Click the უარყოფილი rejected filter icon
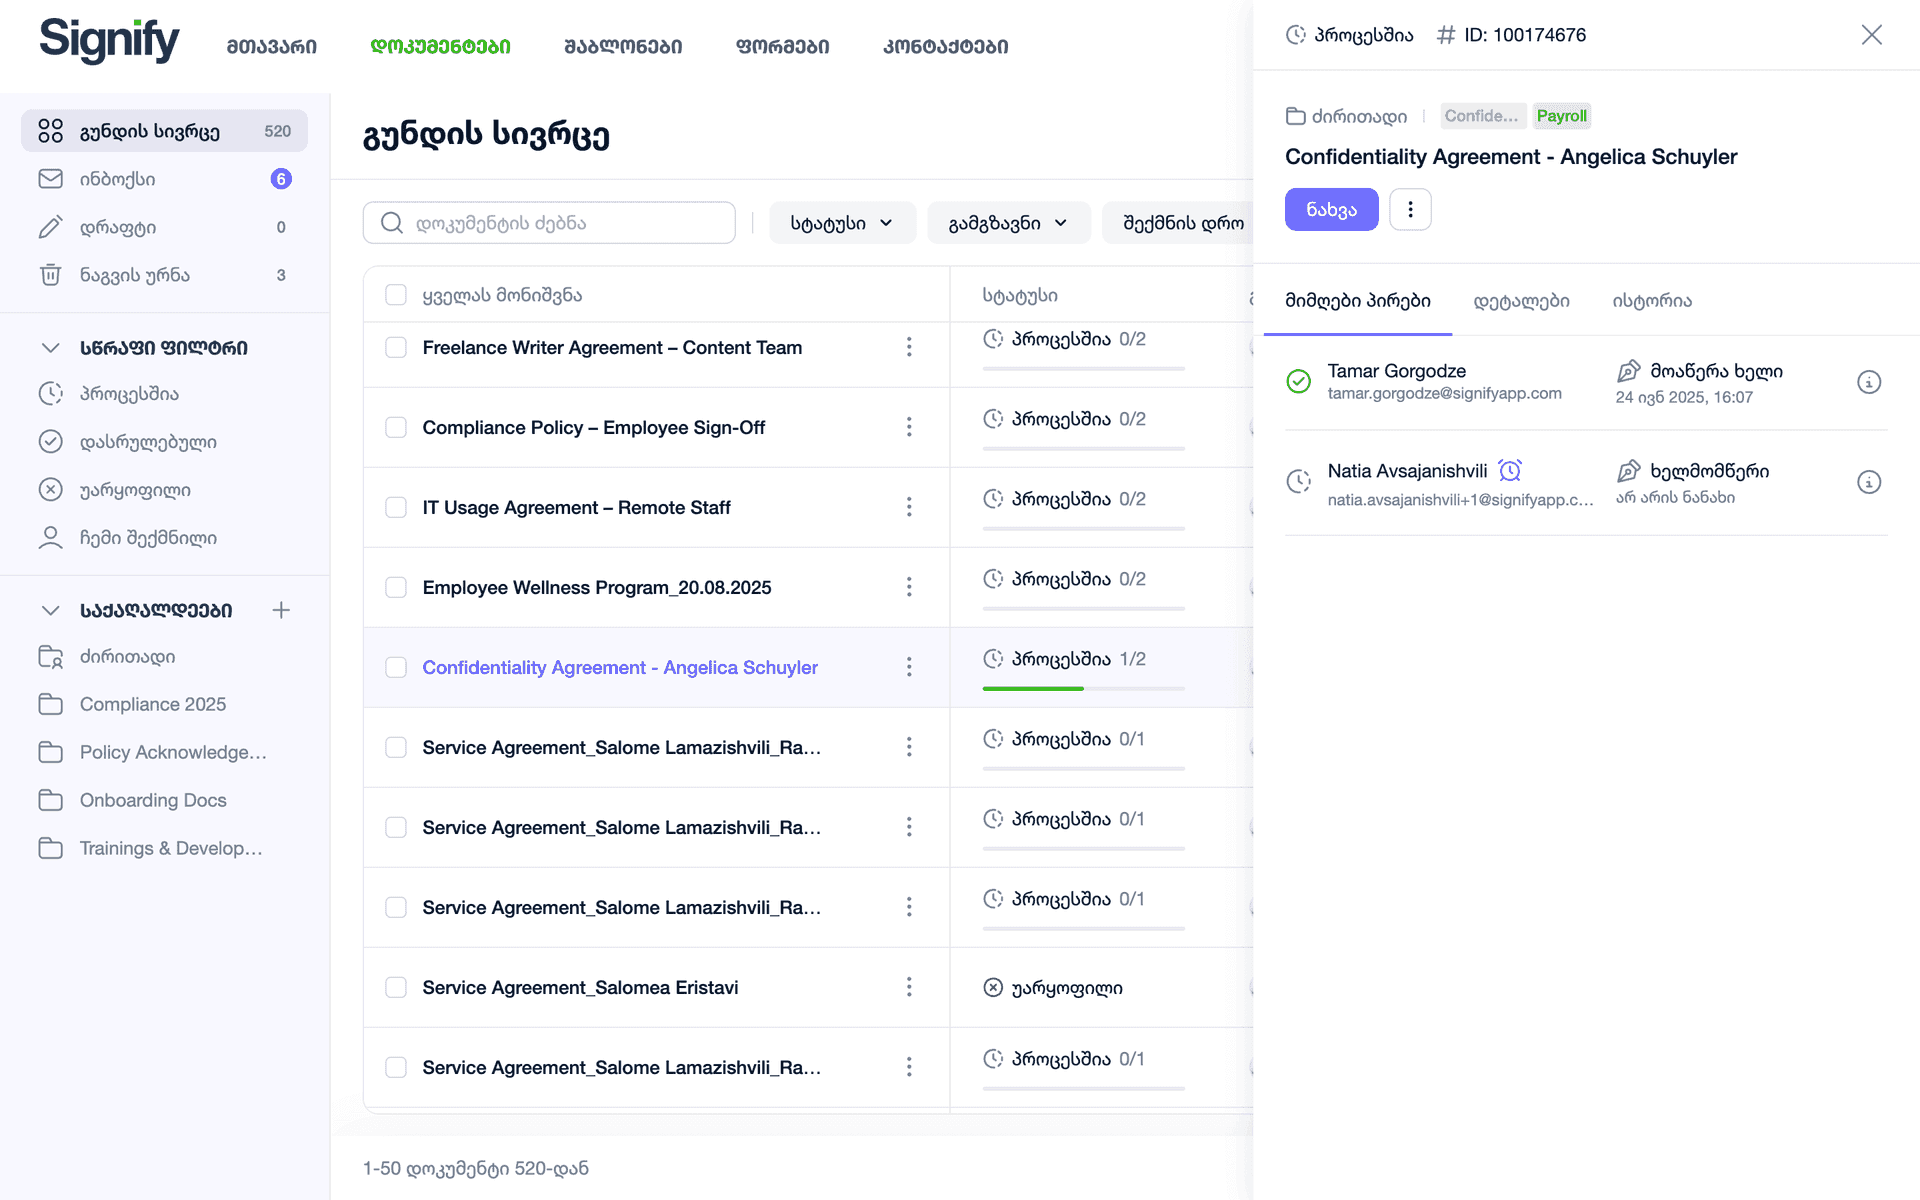Viewport: 1920px width, 1200px height. (50, 490)
